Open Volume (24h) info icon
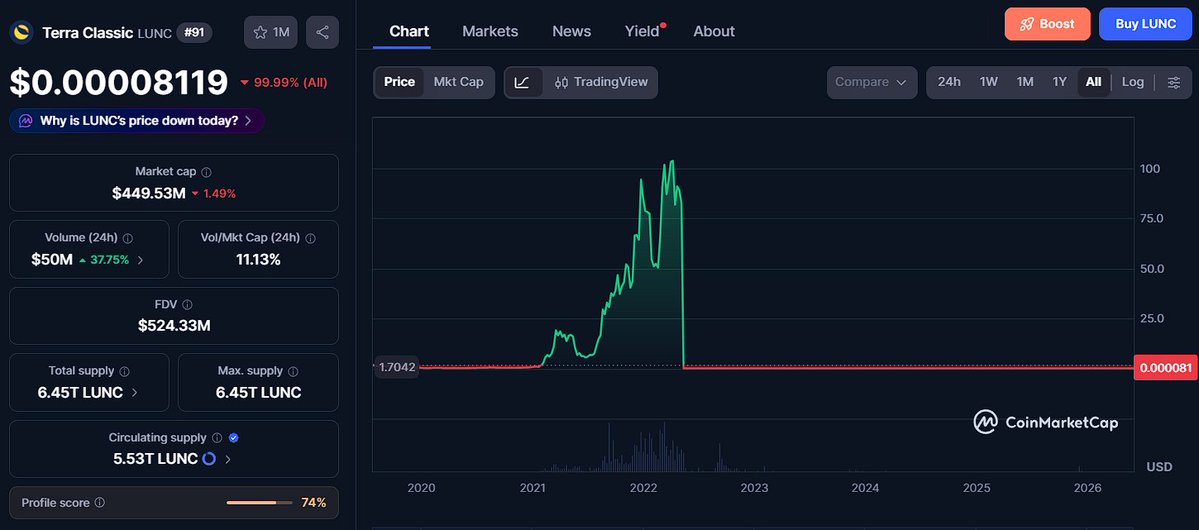 (x=128, y=239)
